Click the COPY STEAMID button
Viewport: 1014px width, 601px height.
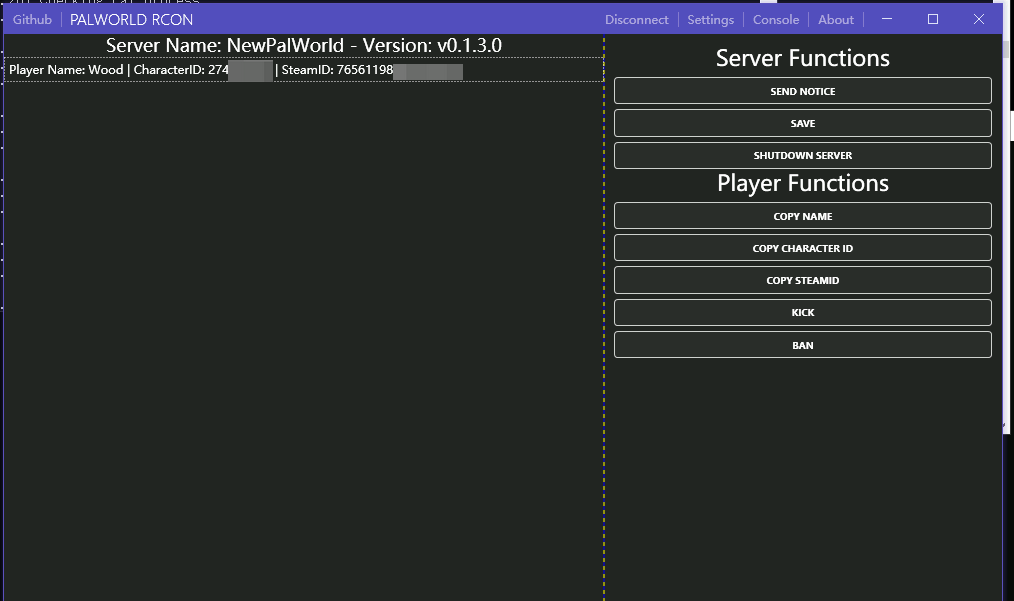tap(803, 280)
